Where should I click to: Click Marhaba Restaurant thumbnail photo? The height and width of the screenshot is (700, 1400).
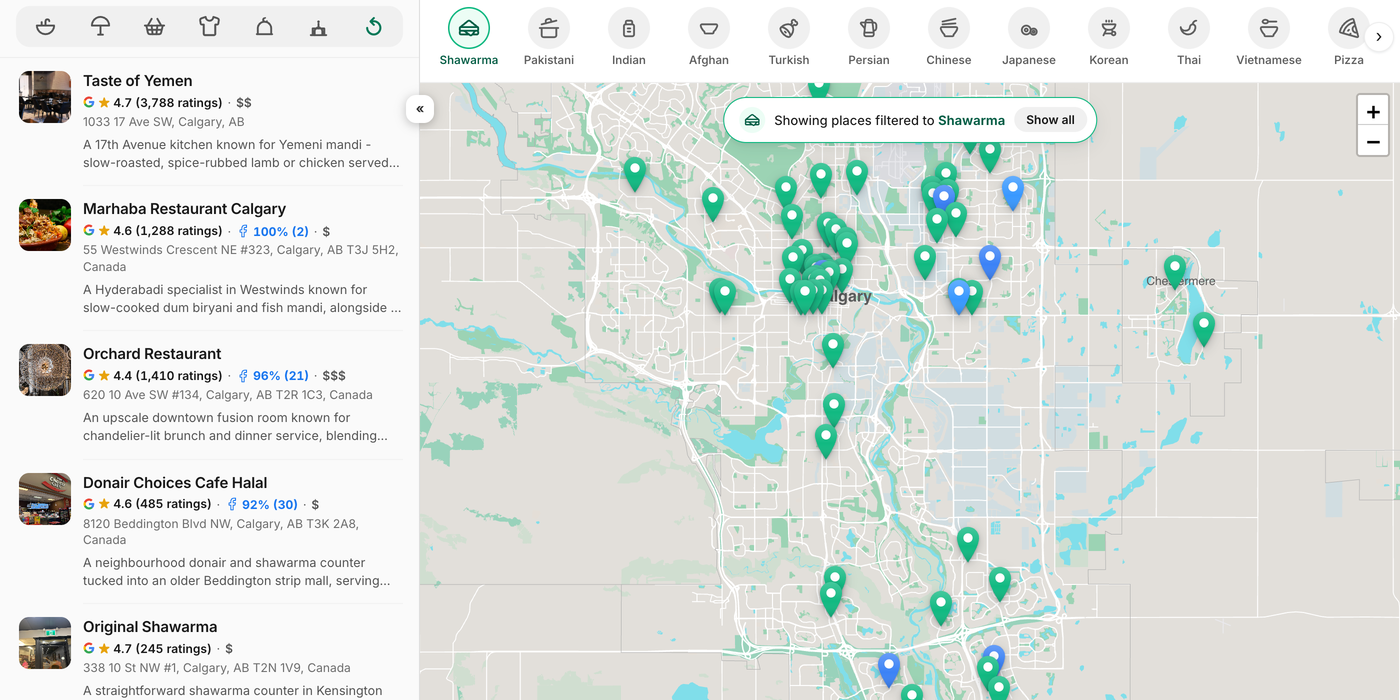point(45,225)
